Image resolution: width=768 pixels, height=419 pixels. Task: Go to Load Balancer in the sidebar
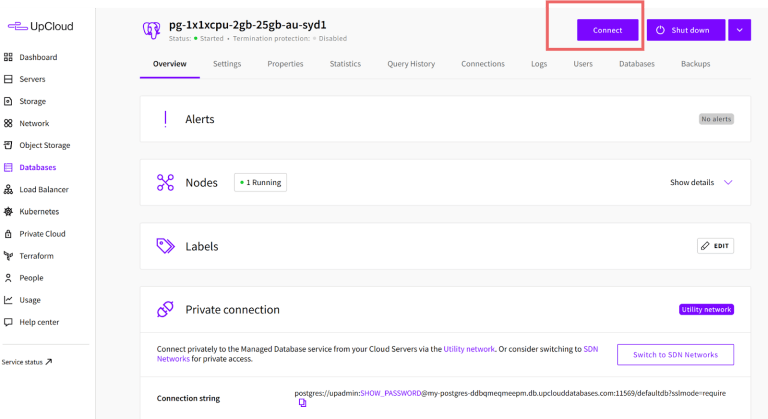pyautogui.click(x=44, y=189)
